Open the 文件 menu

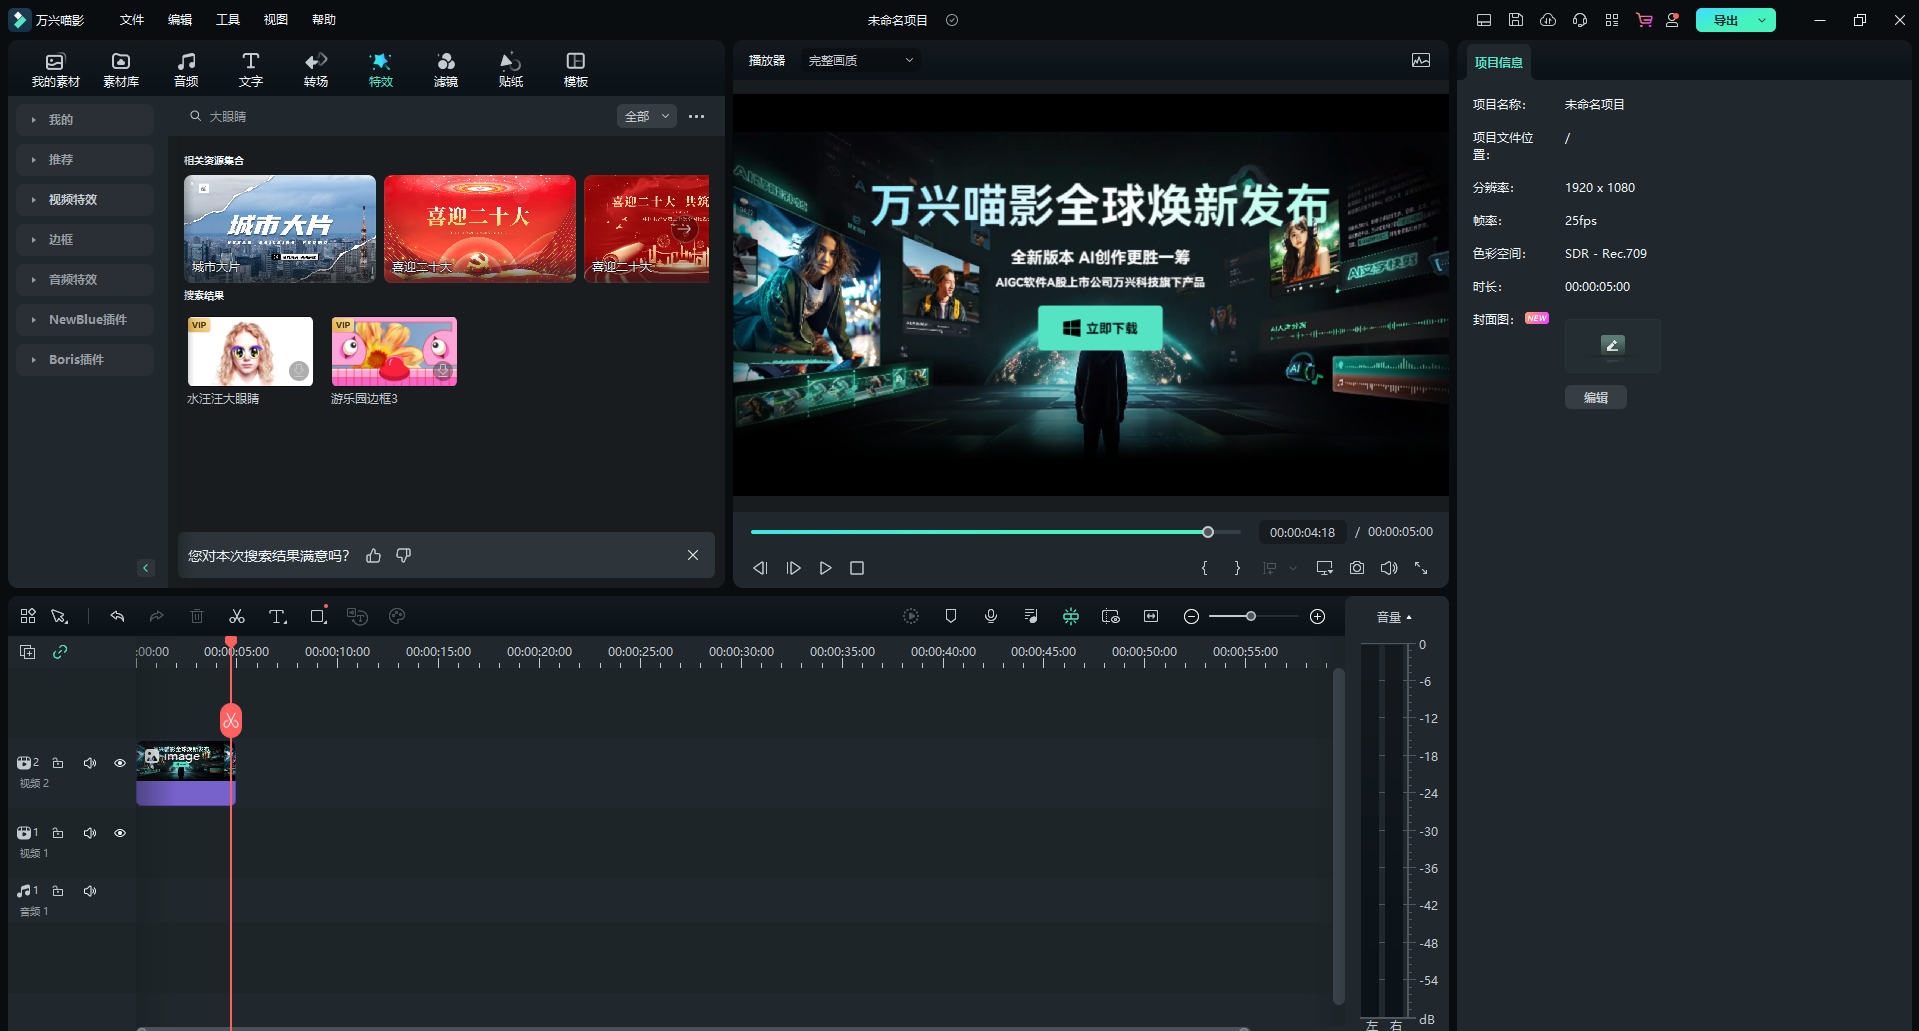coord(132,20)
